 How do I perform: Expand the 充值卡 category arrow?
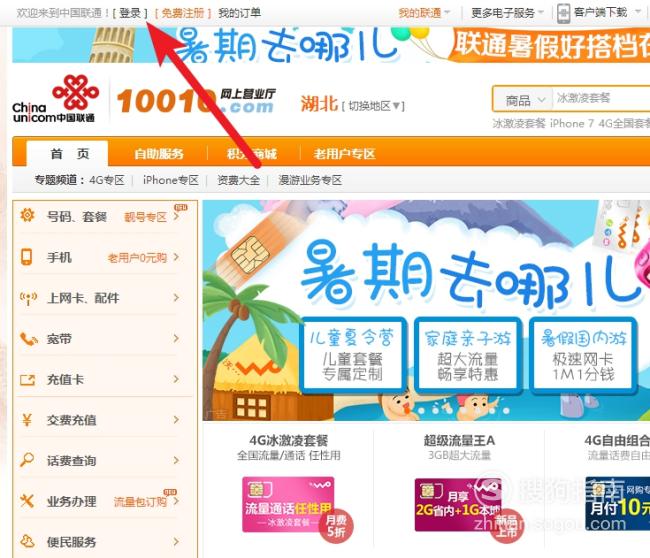pyautogui.click(x=176, y=379)
